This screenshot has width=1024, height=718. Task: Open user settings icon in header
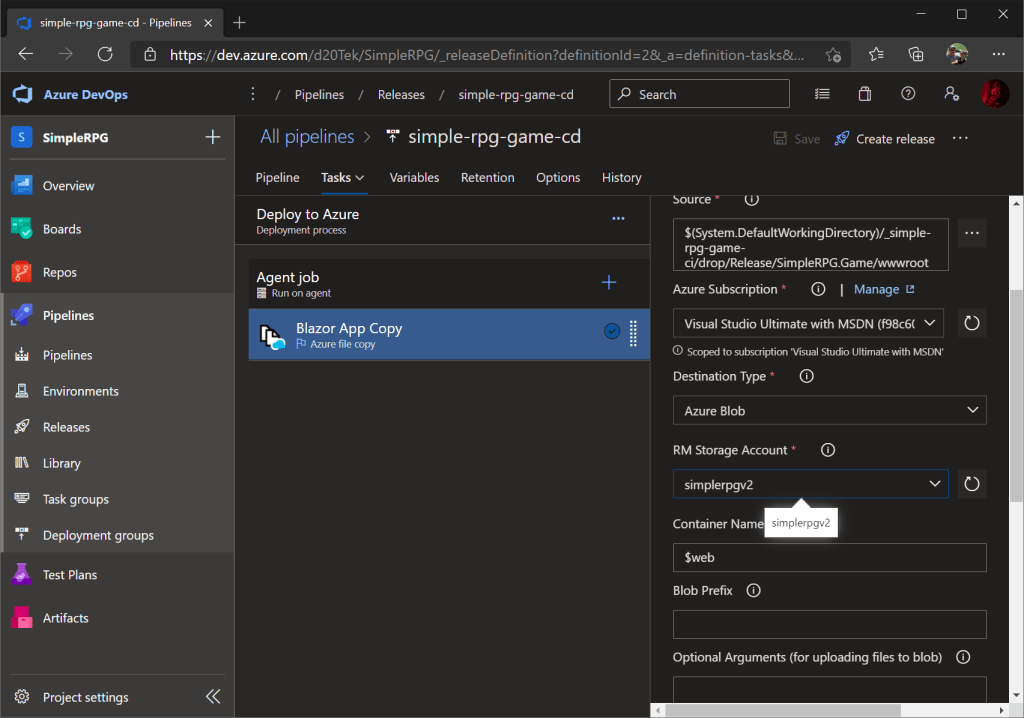[x=951, y=94]
